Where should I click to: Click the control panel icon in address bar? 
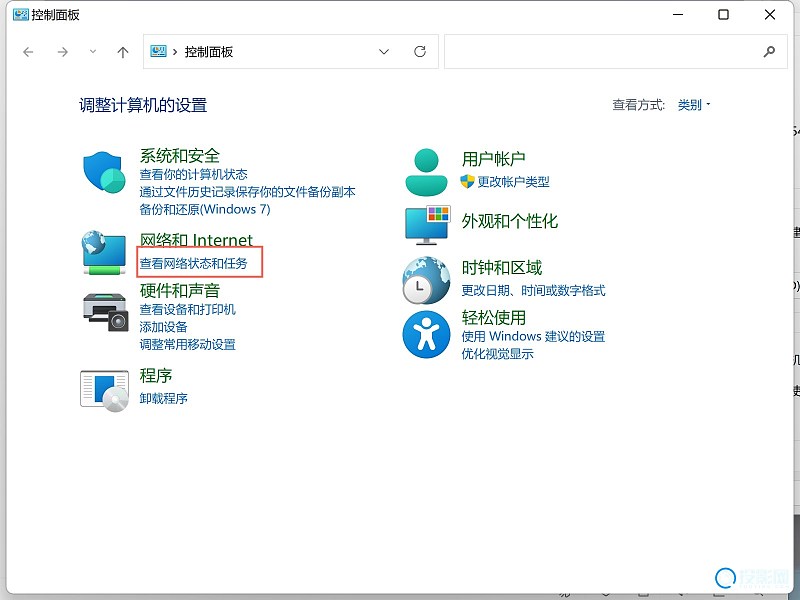pos(158,51)
